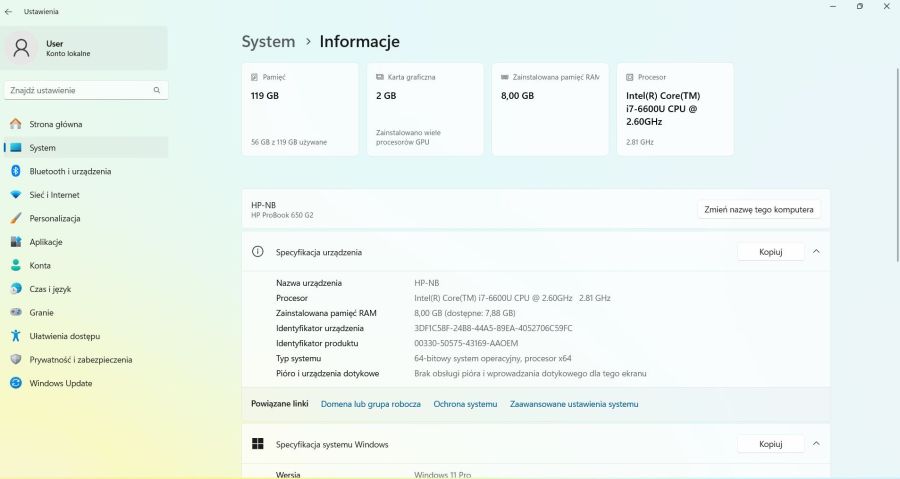Open the User account avatar icon
900x479 pixels.
coord(21,48)
